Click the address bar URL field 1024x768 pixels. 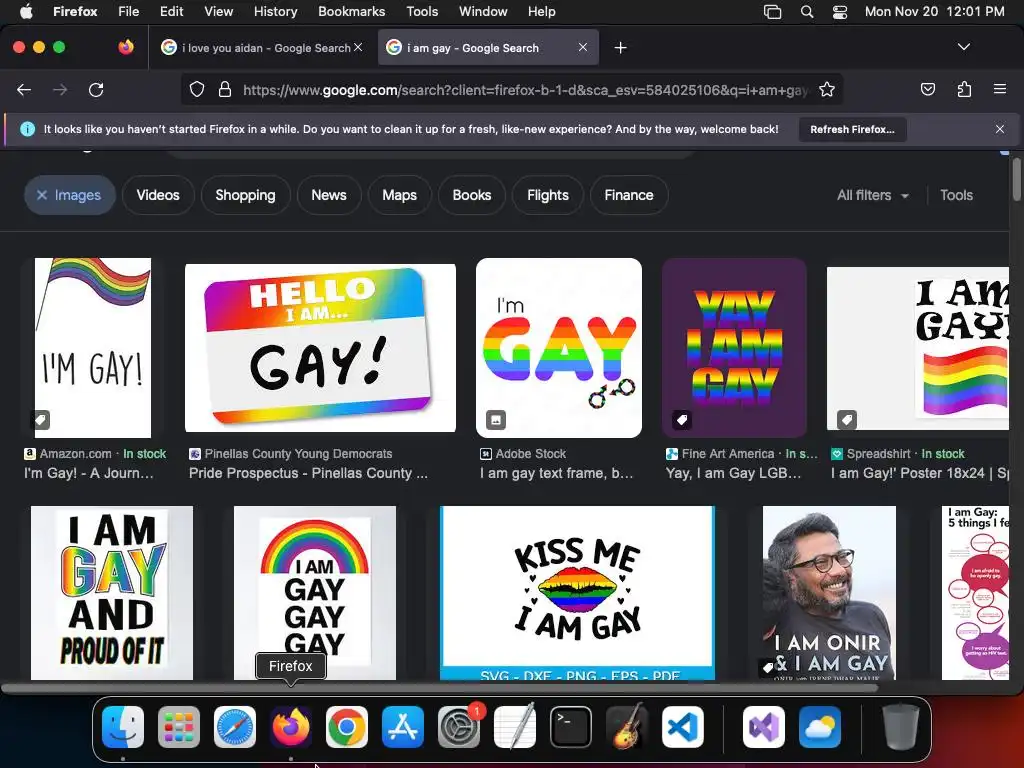tap(526, 89)
